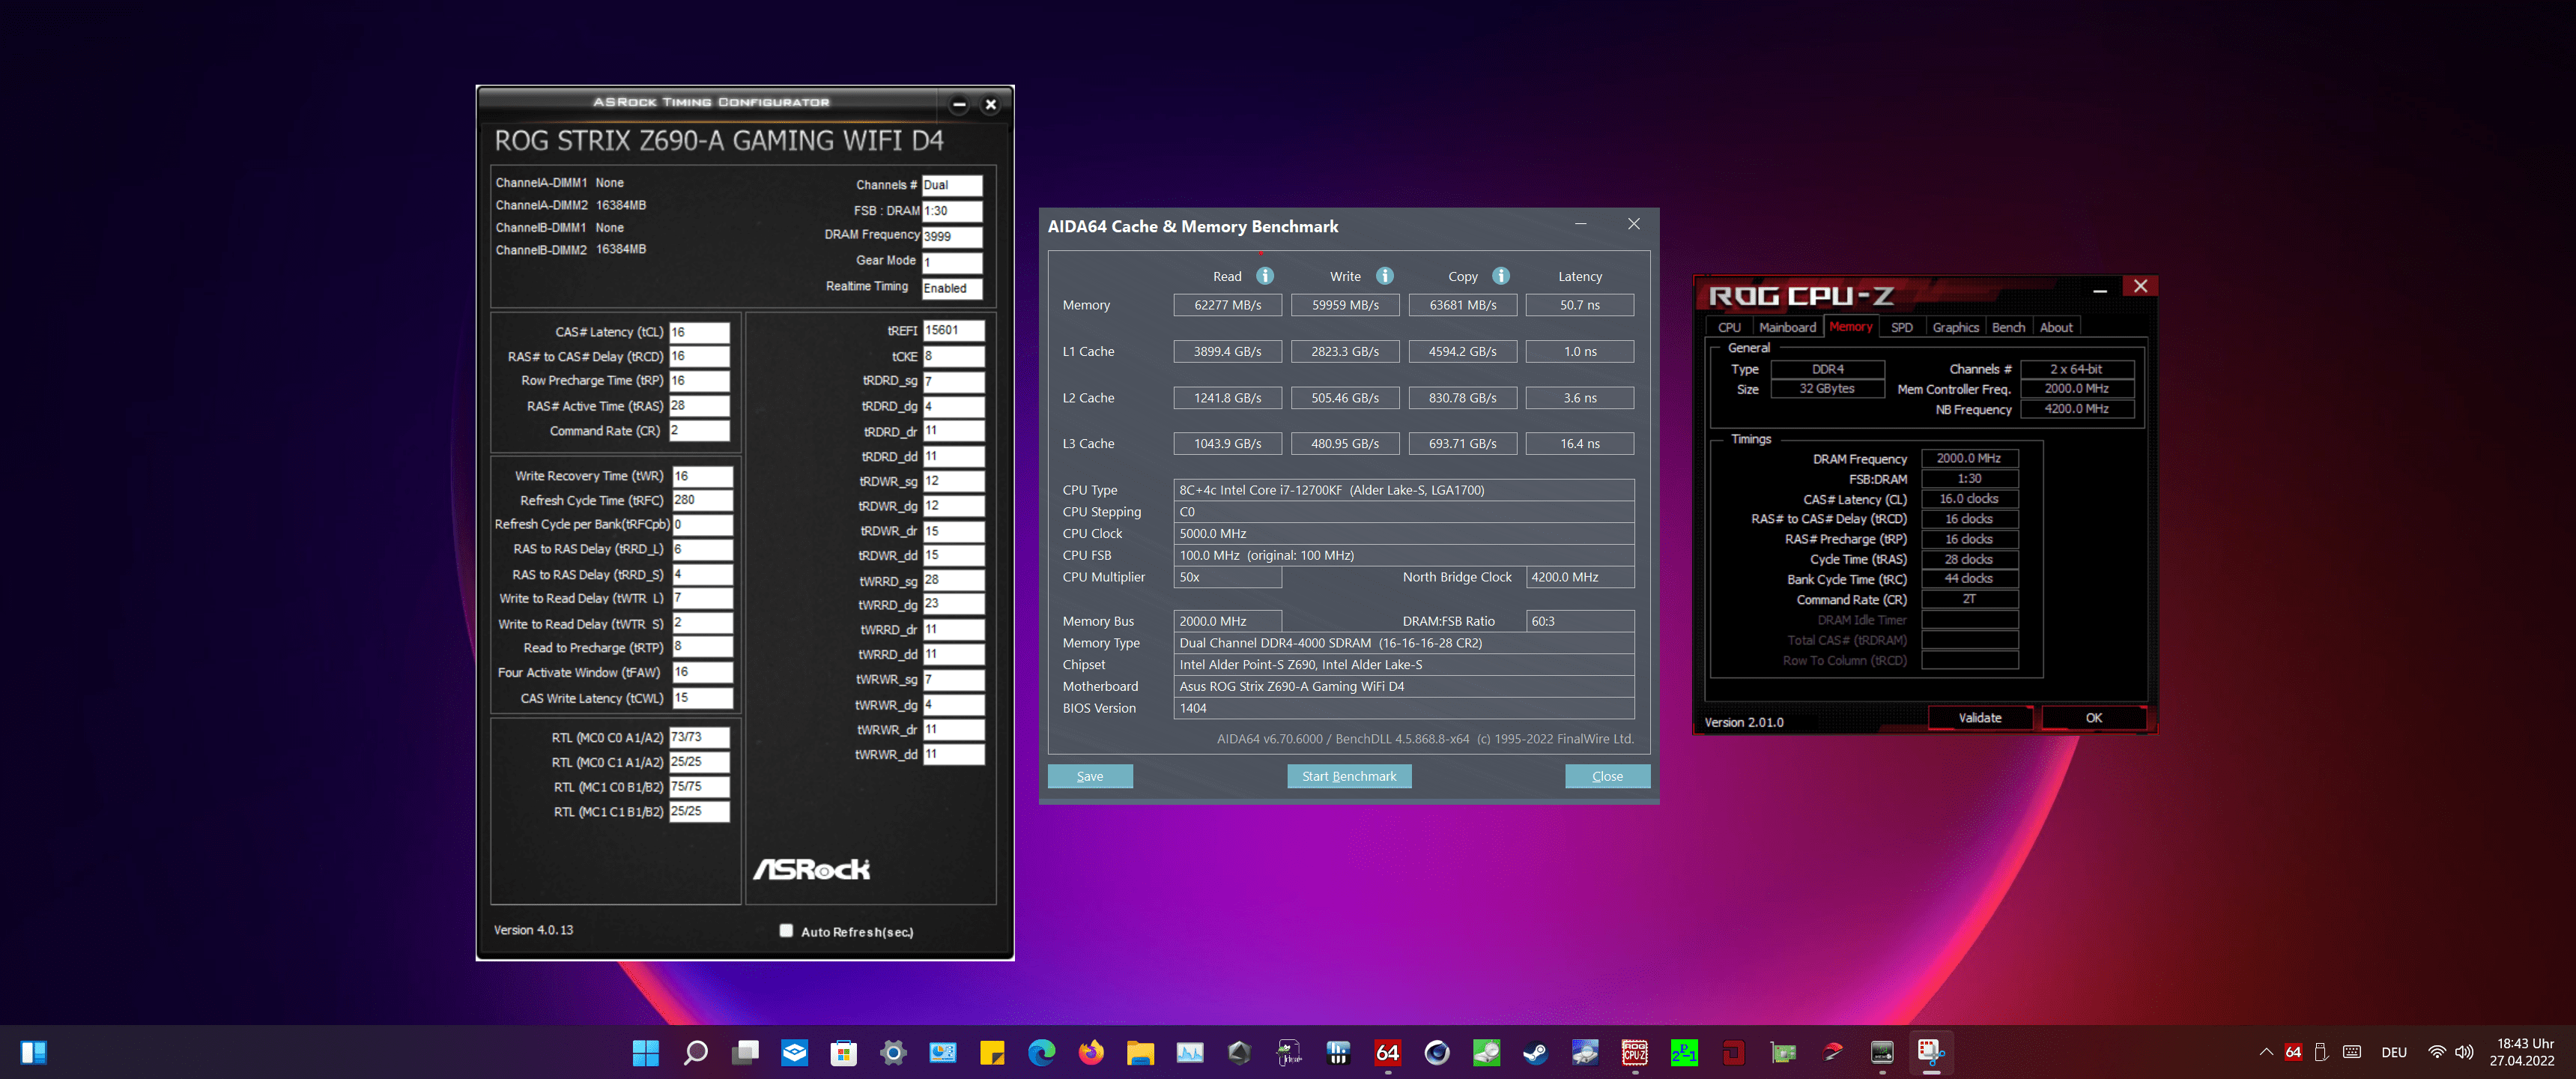2576x1079 pixels.
Task: Launch Microsoft Edge from the taskbar
Action: [x=1041, y=1052]
